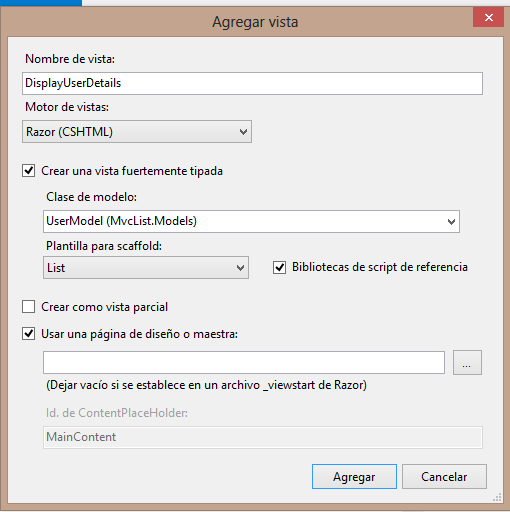
Task: Open the List scaffold template dropdown
Action: (146, 268)
